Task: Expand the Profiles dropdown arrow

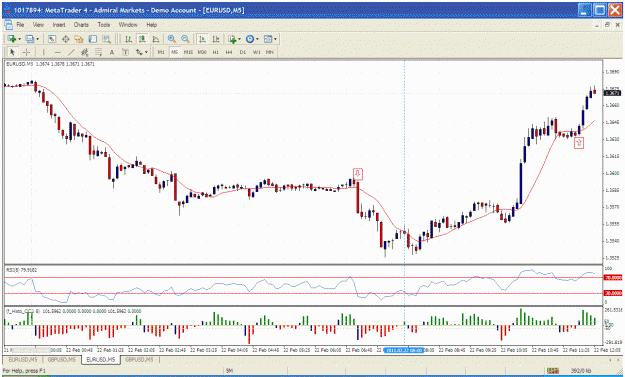Action: coord(37,39)
